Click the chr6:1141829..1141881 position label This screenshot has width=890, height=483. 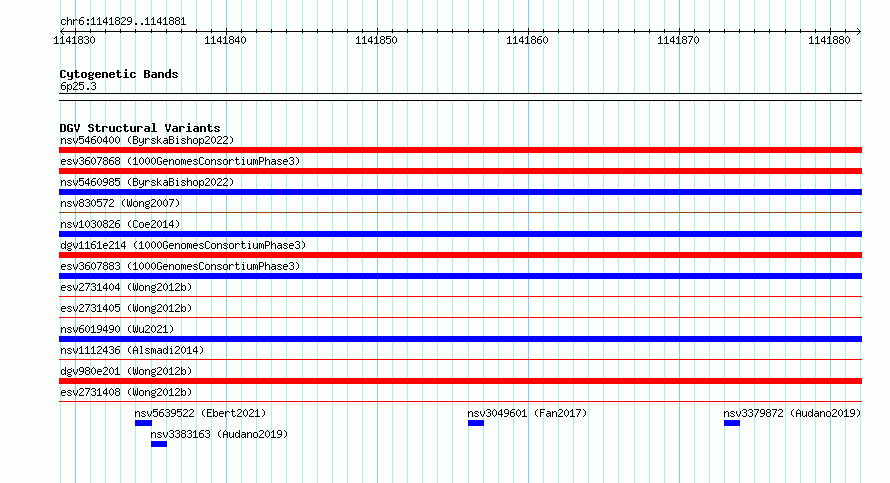123,22
